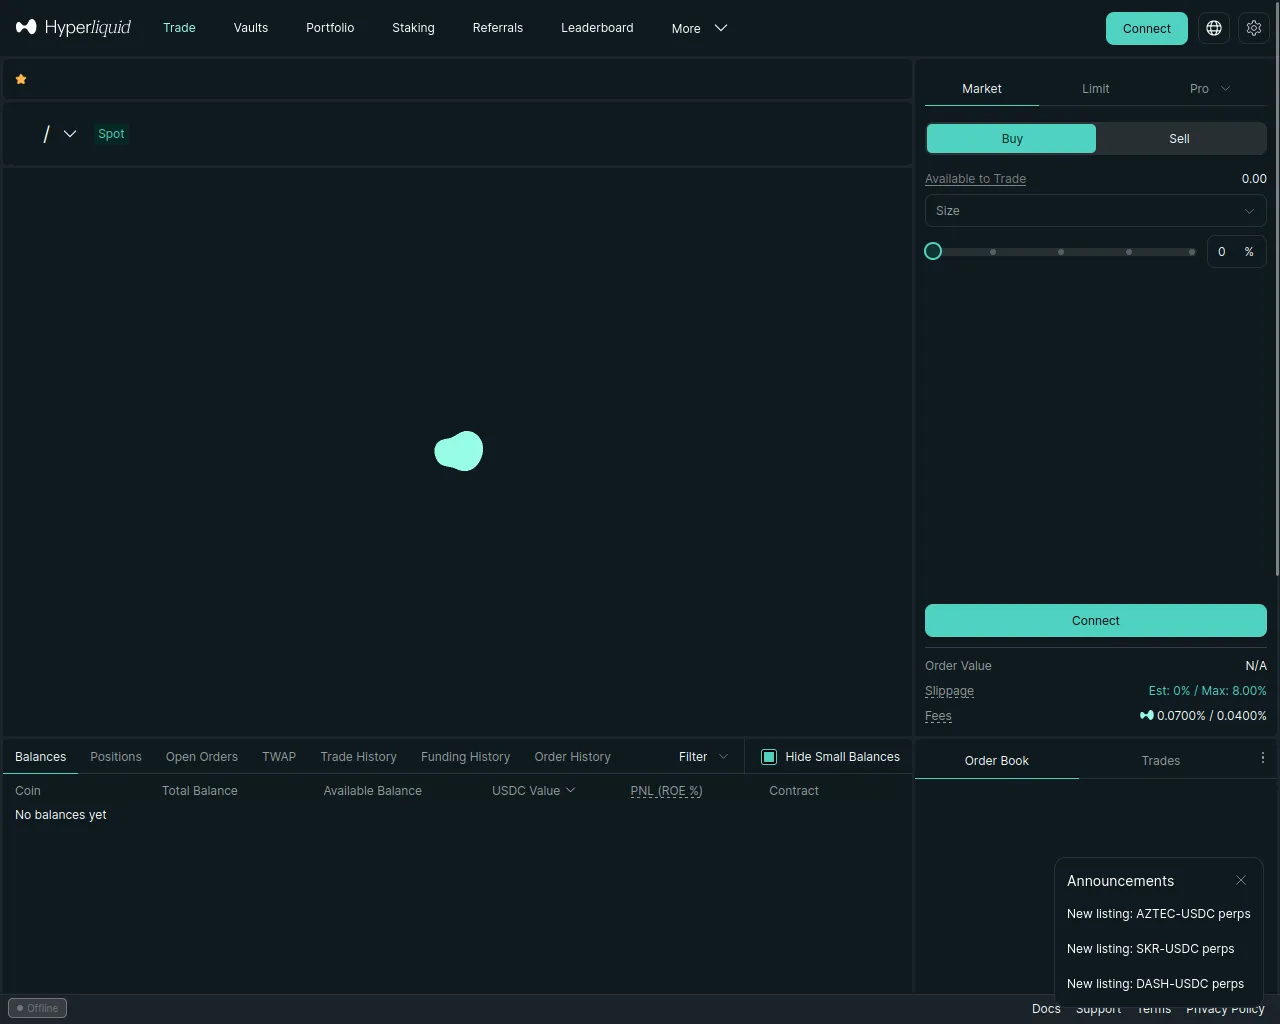The image size is (1280, 1024).
Task: Expand the More menu
Action: click(699, 28)
